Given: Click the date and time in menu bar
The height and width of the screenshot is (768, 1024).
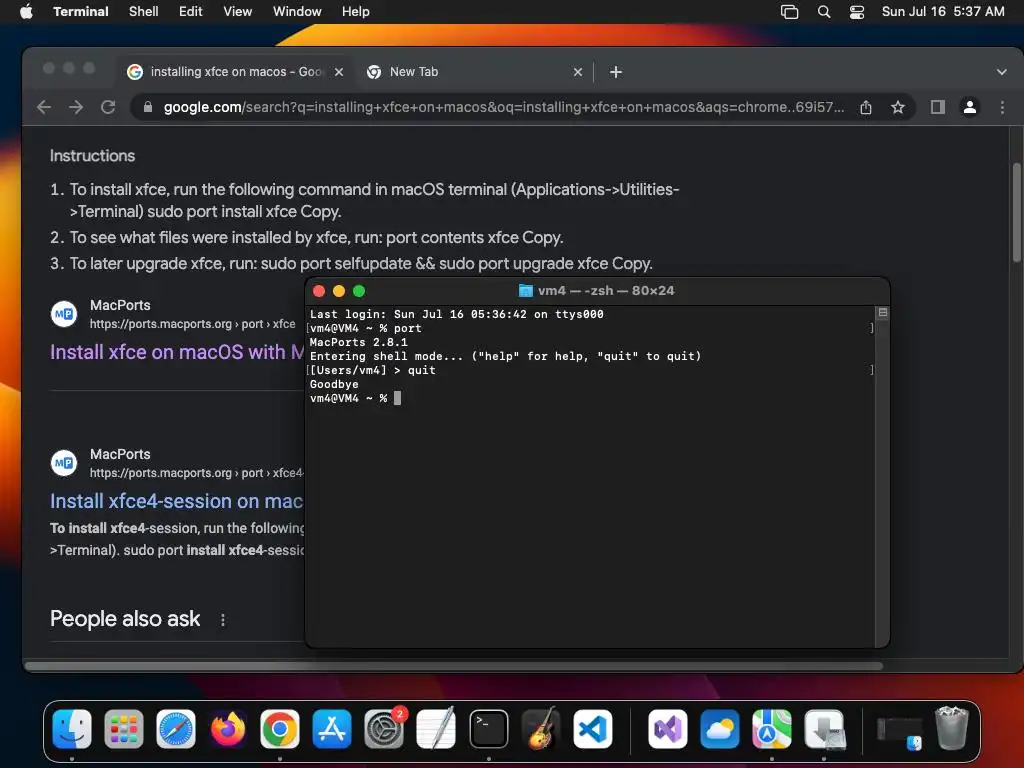Looking at the screenshot, I should pyautogui.click(x=943, y=11).
